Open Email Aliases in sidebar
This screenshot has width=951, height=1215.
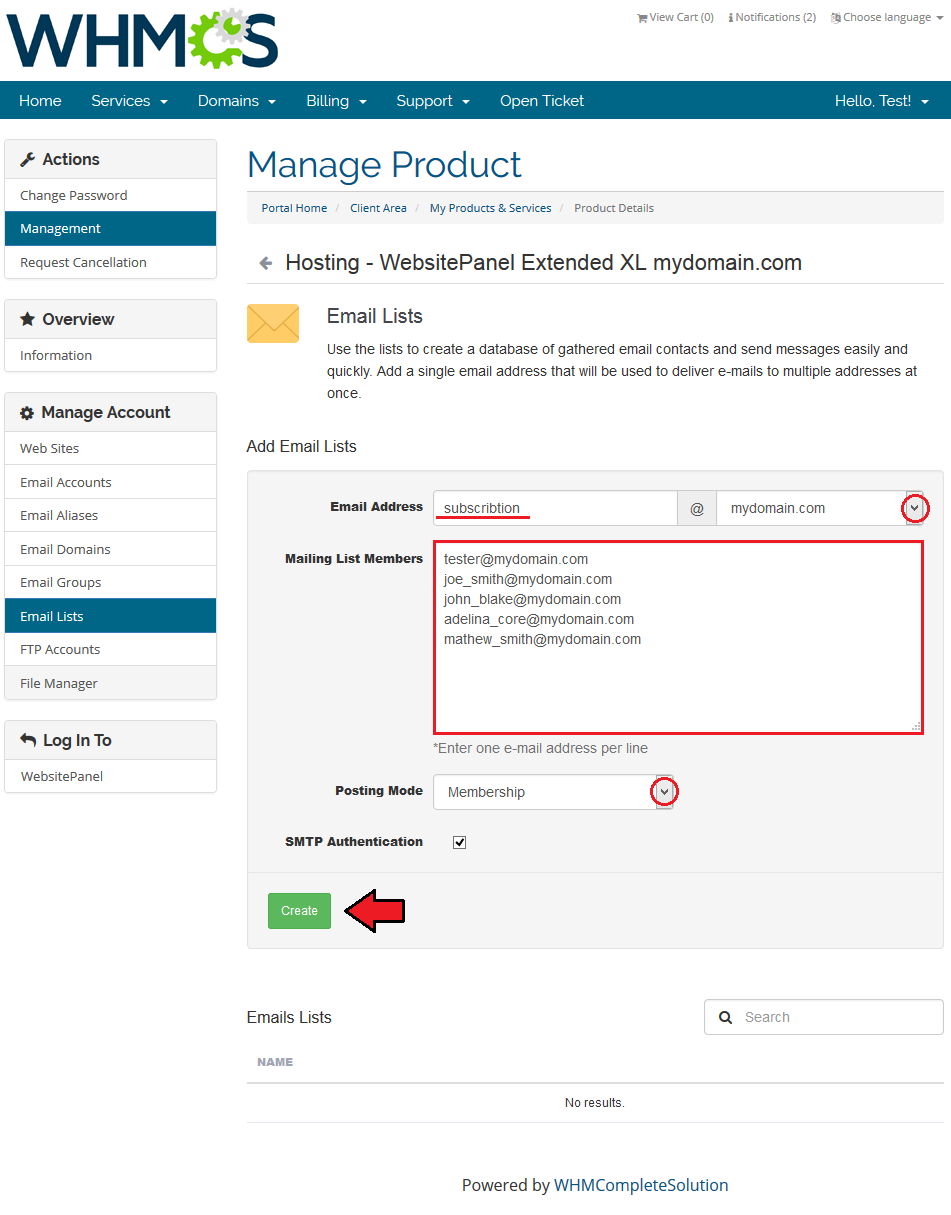pos(111,515)
